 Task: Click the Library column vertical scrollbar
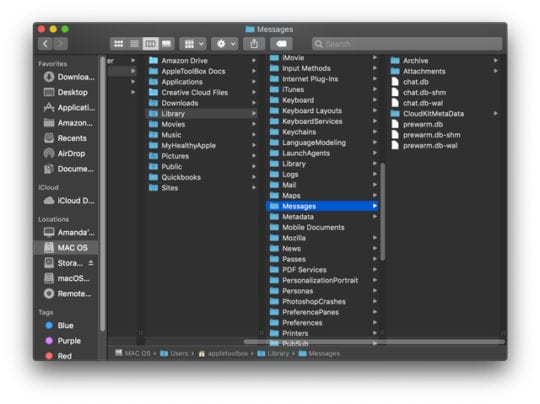[x=383, y=212]
